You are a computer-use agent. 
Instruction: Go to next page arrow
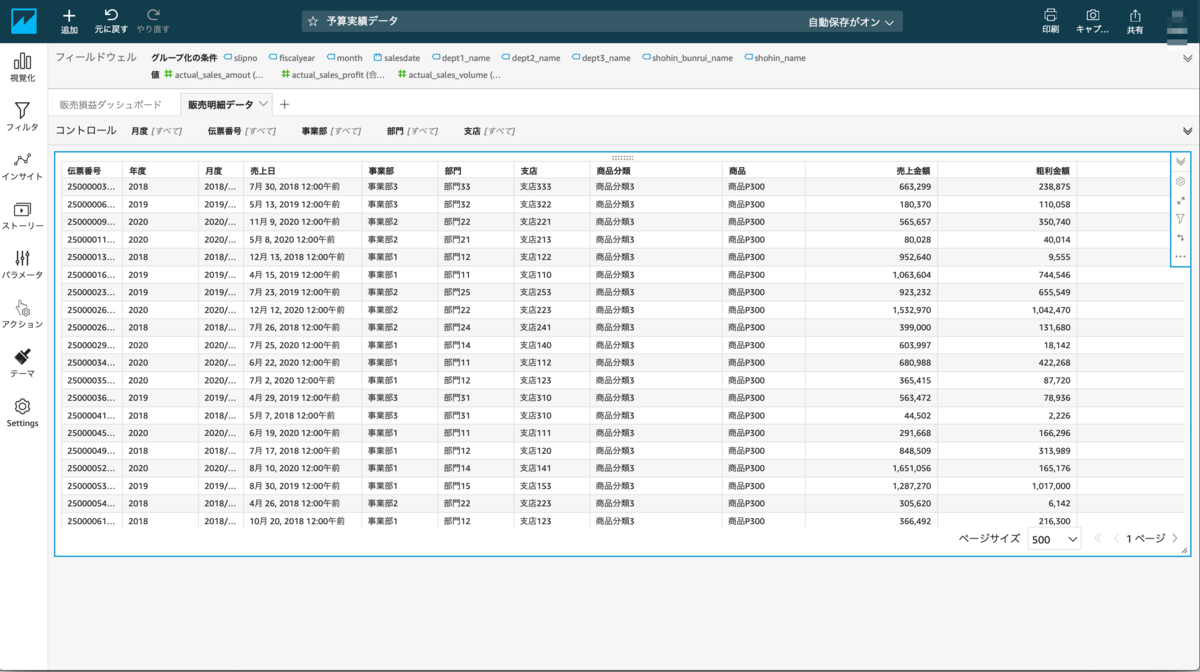pyautogui.click(x=1175, y=539)
